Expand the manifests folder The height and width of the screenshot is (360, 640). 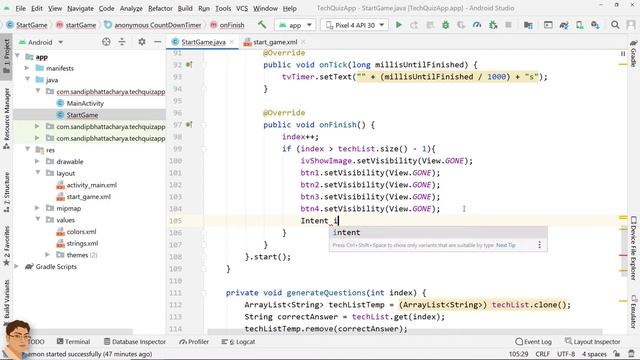(27, 68)
